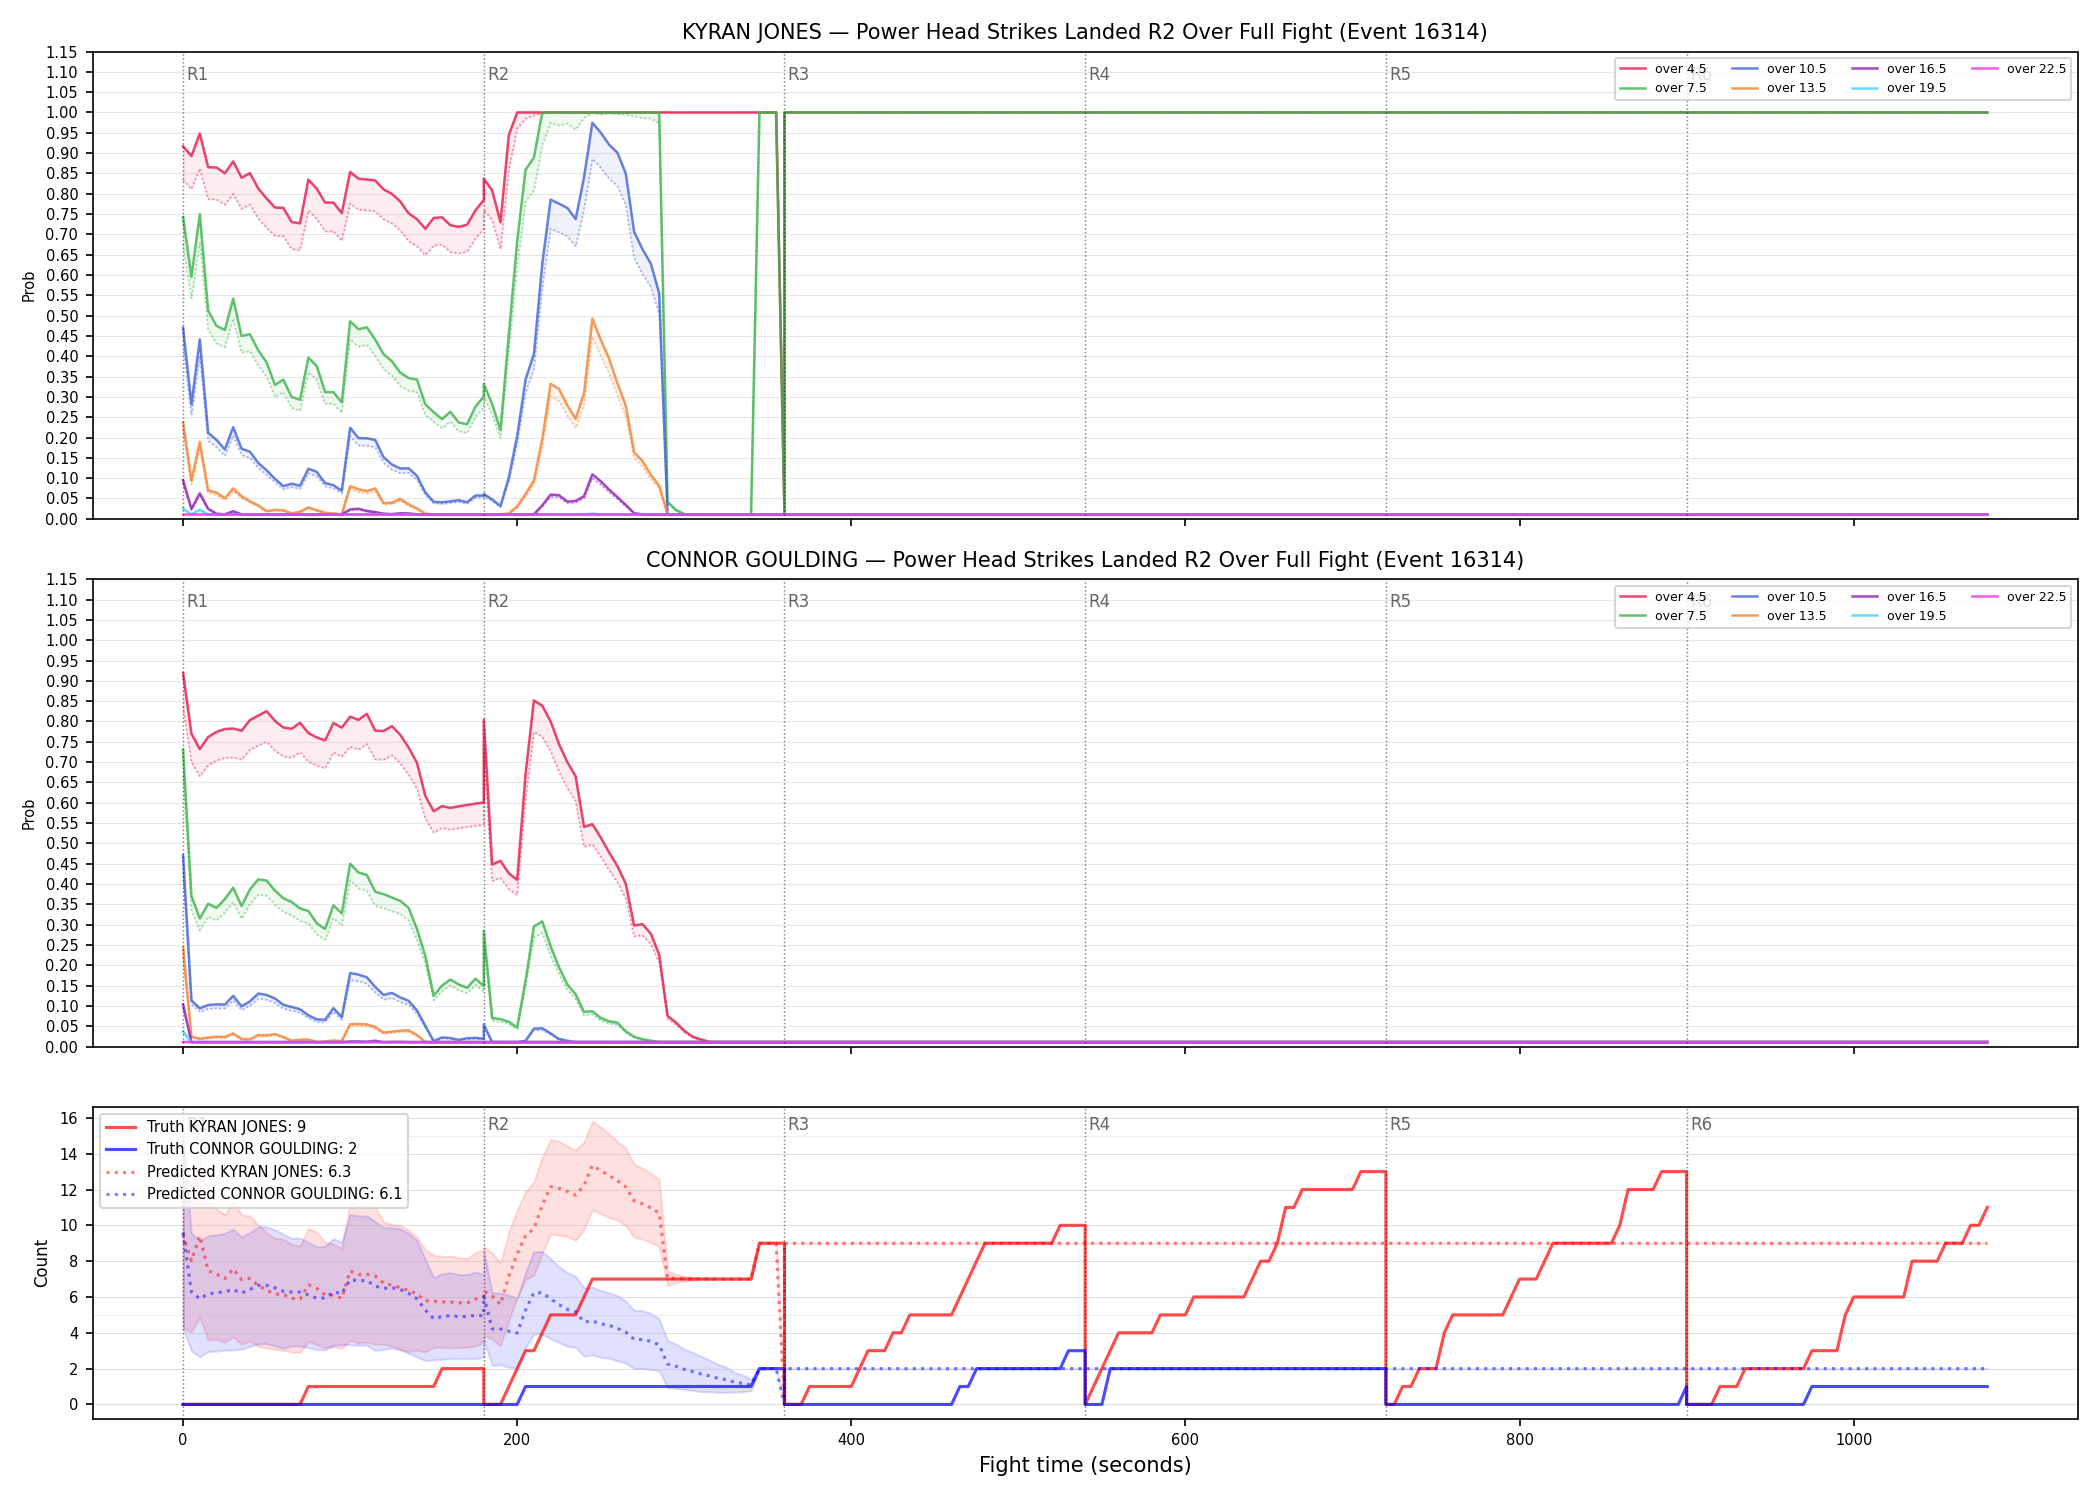Click R4 round label in Count chart
This screenshot has width=2100, height=1500.
(x=1099, y=1124)
